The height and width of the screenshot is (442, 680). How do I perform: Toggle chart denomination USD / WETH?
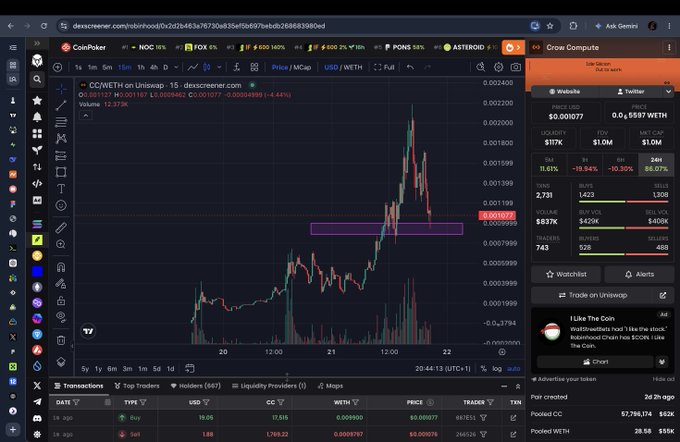(343, 67)
